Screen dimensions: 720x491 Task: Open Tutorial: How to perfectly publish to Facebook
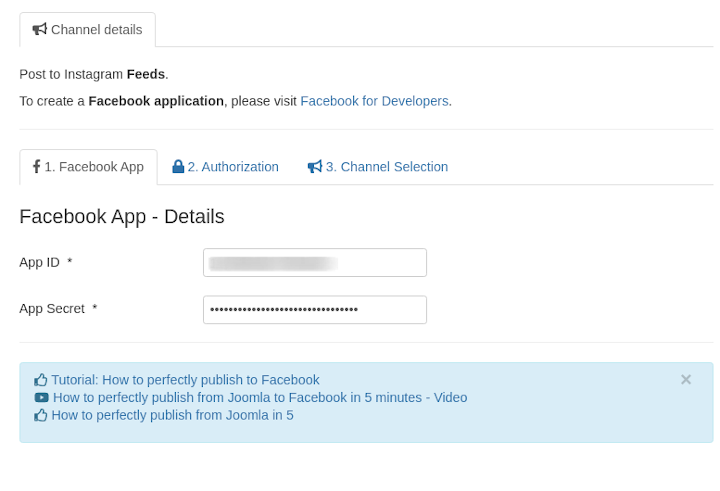click(x=185, y=380)
